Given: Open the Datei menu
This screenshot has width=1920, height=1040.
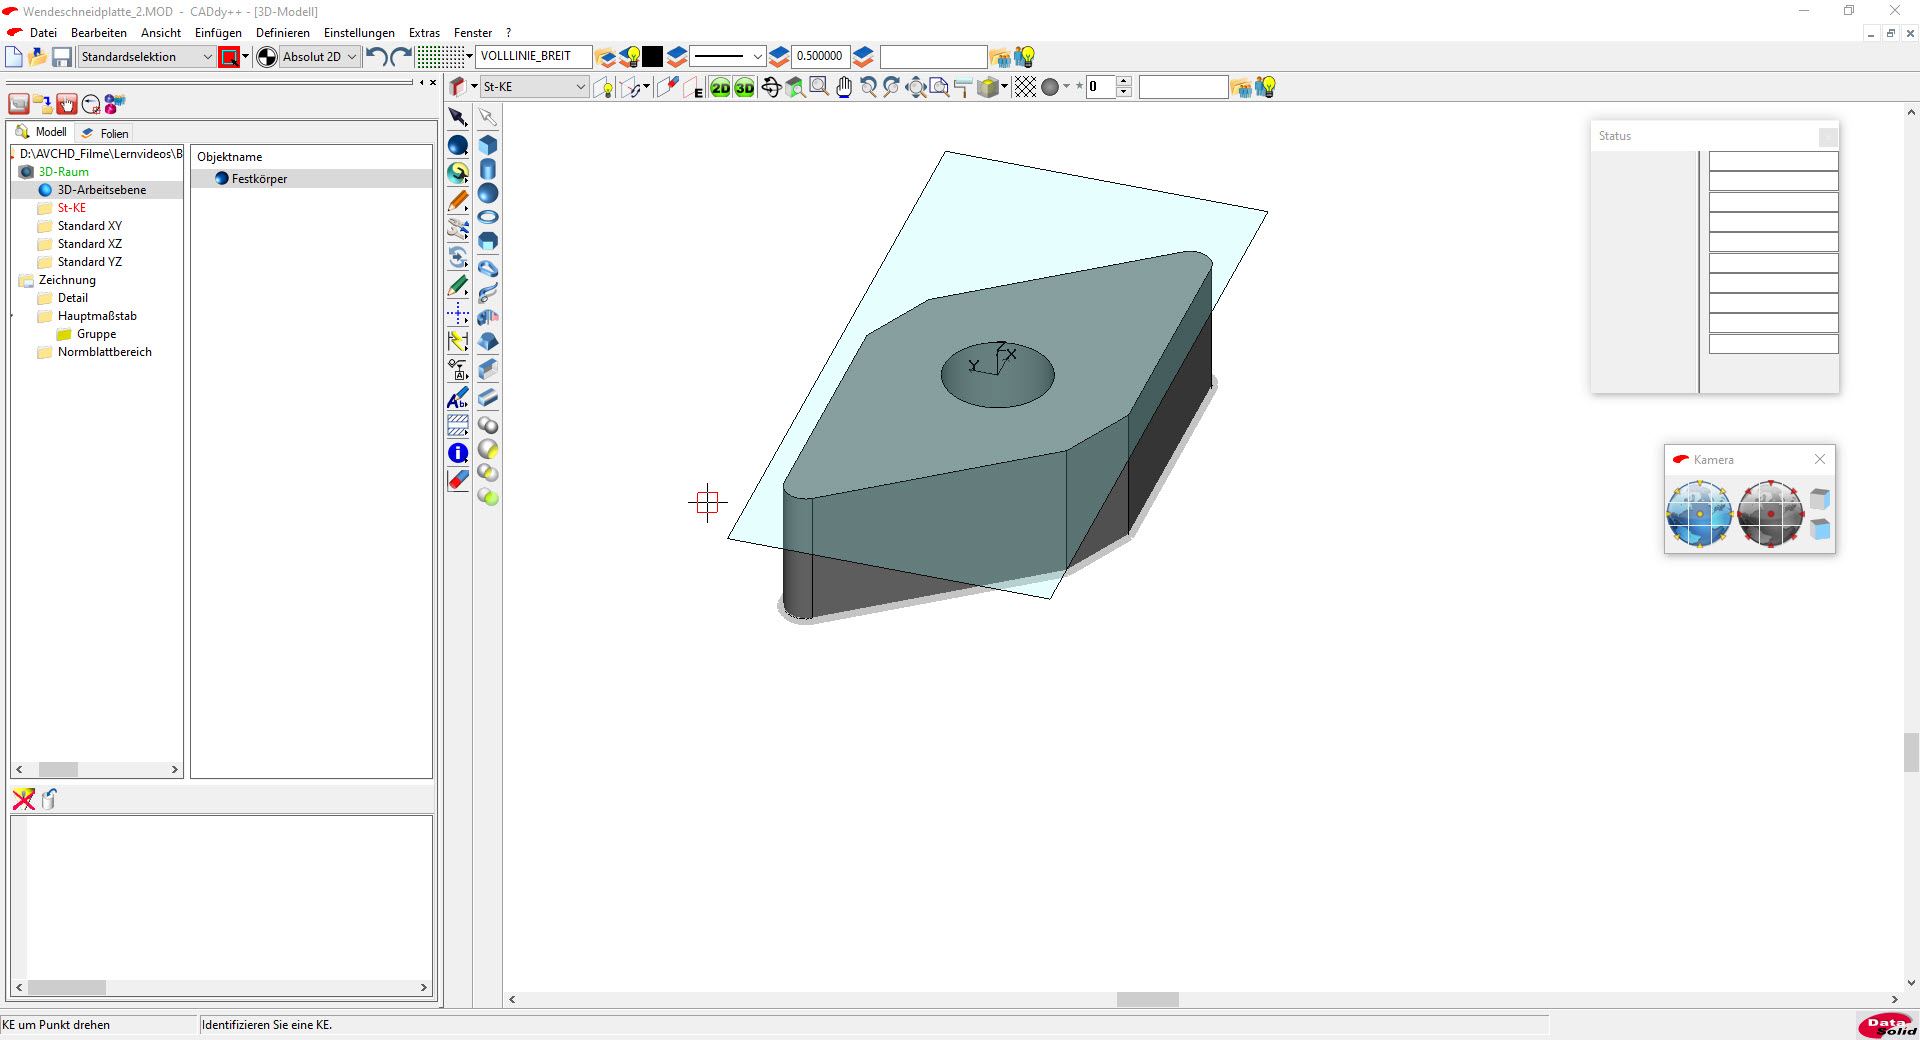Looking at the screenshot, I should click(x=43, y=33).
